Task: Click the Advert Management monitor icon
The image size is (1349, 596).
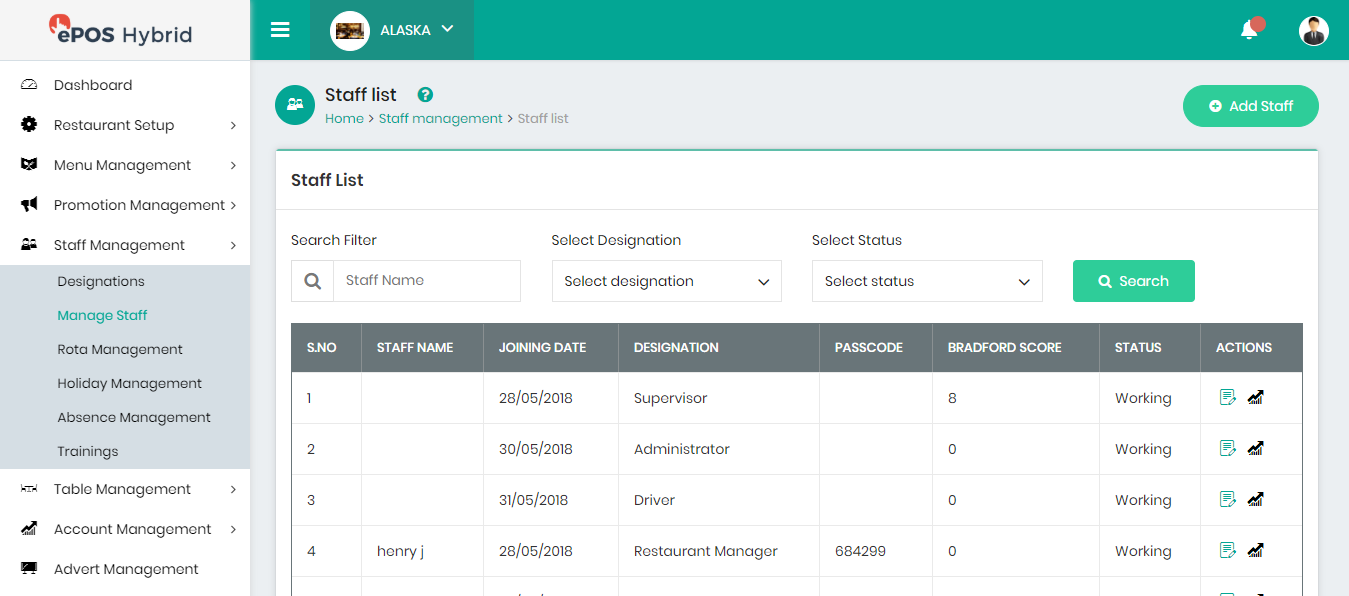Action: (29, 569)
